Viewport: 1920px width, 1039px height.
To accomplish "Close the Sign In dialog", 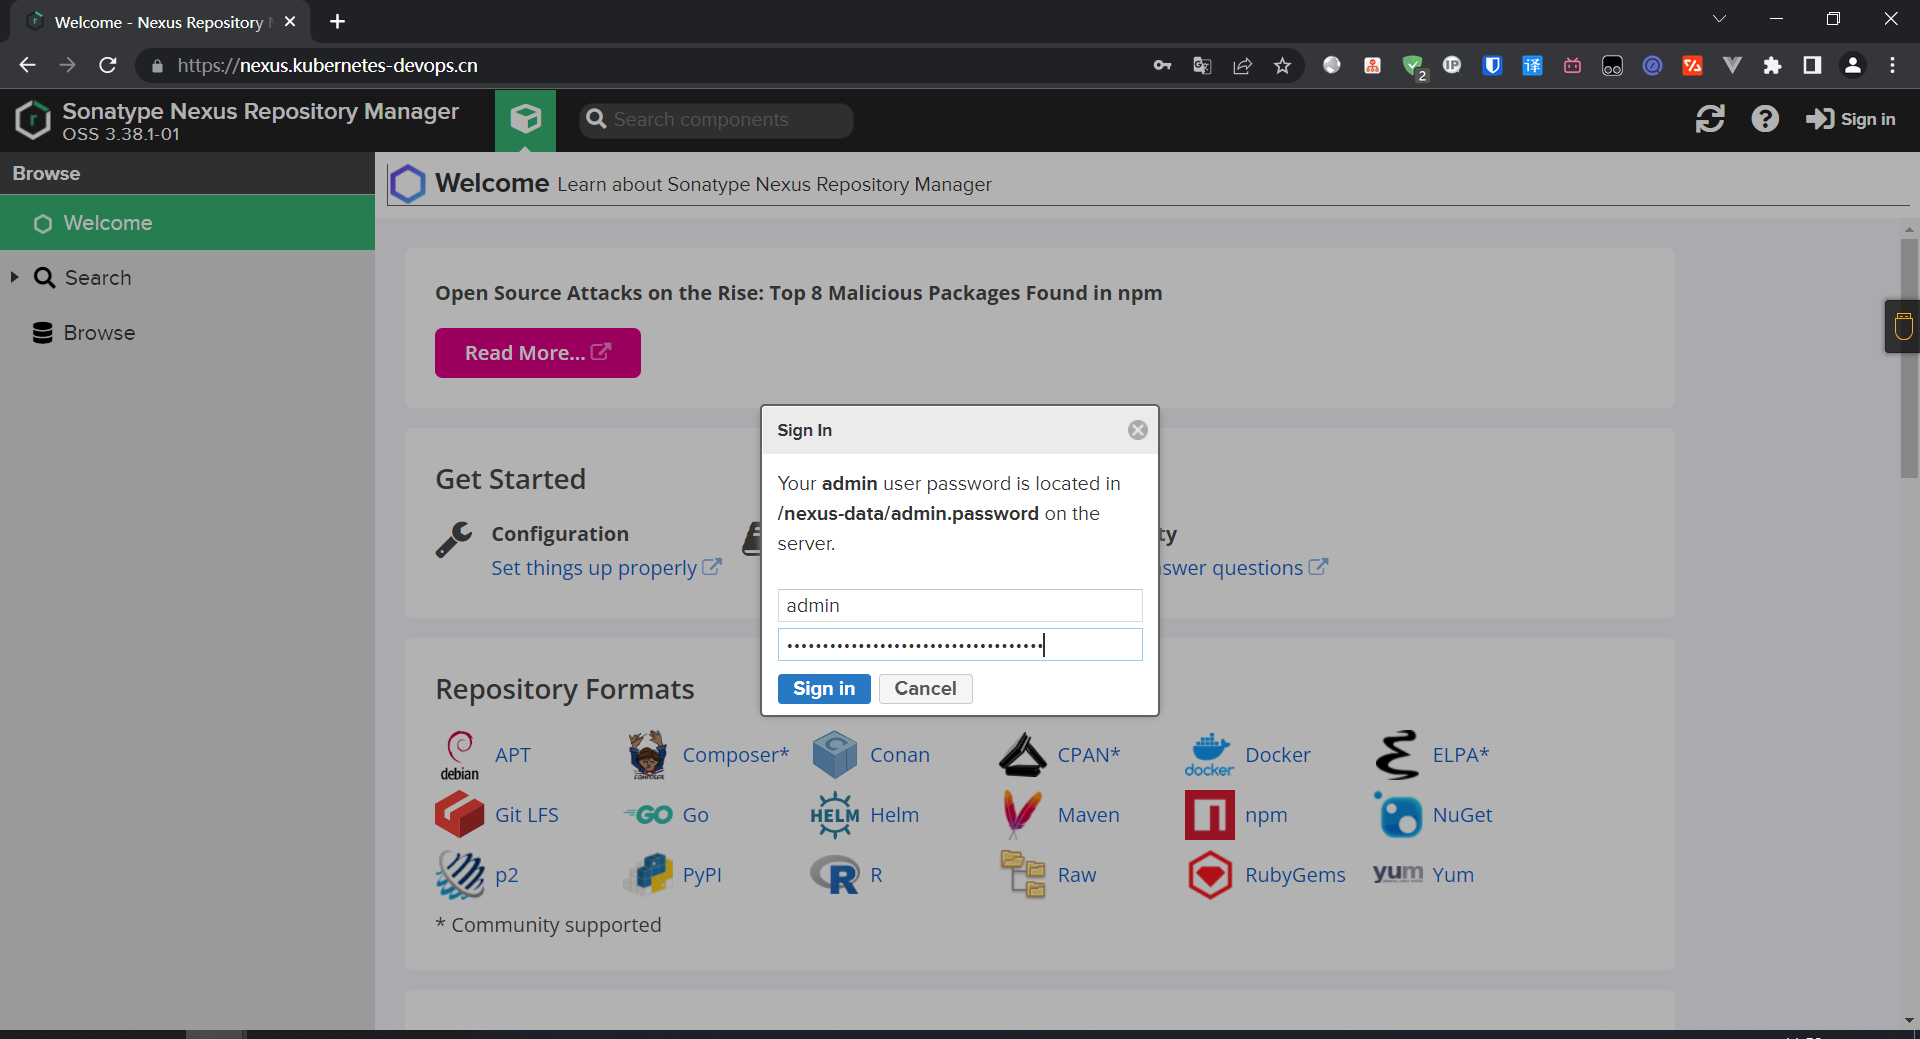I will [x=1138, y=430].
